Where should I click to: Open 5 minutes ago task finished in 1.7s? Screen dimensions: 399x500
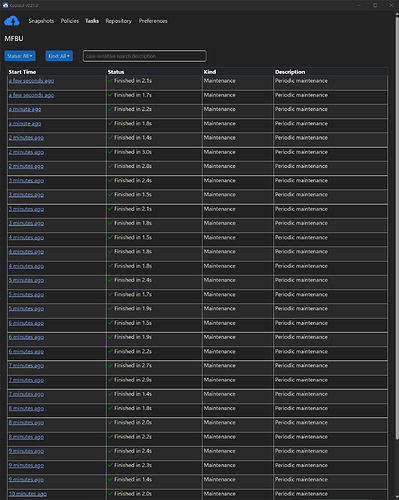[x=26, y=295]
